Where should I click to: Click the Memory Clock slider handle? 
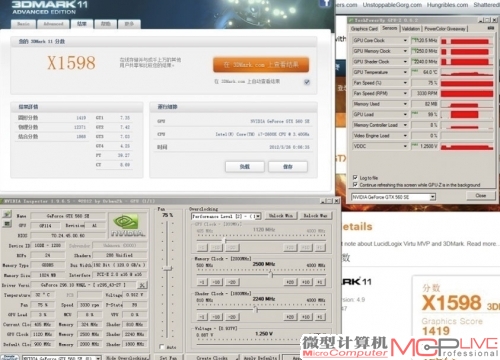pos(272,274)
